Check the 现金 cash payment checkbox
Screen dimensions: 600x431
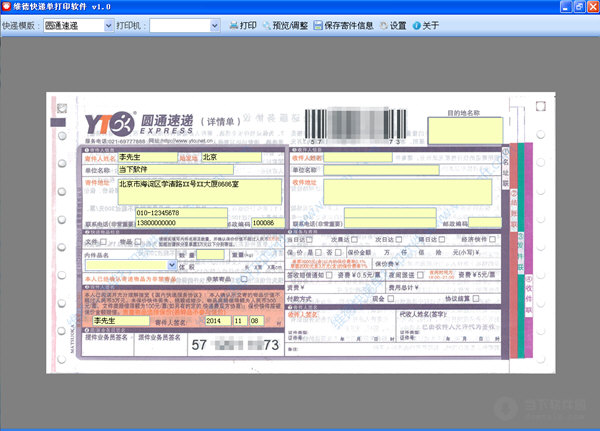pos(390,299)
